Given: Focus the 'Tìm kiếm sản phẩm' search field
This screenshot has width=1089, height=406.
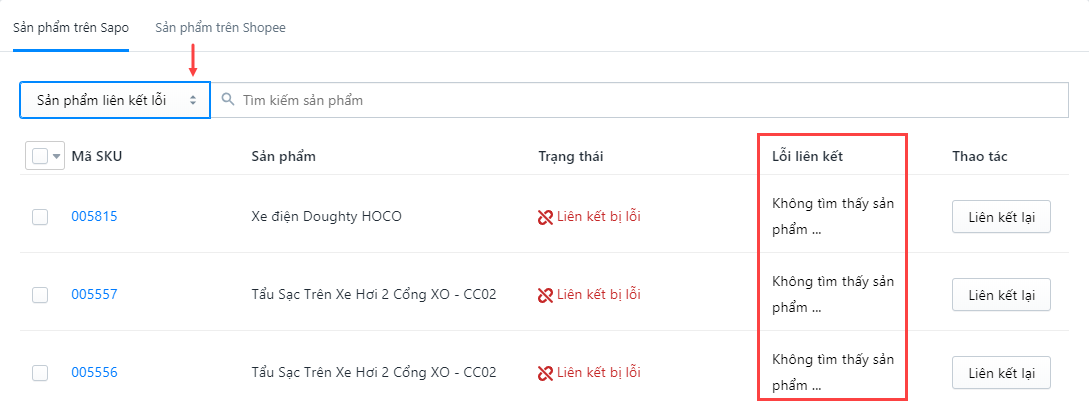Looking at the screenshot, I should point(640,101).
